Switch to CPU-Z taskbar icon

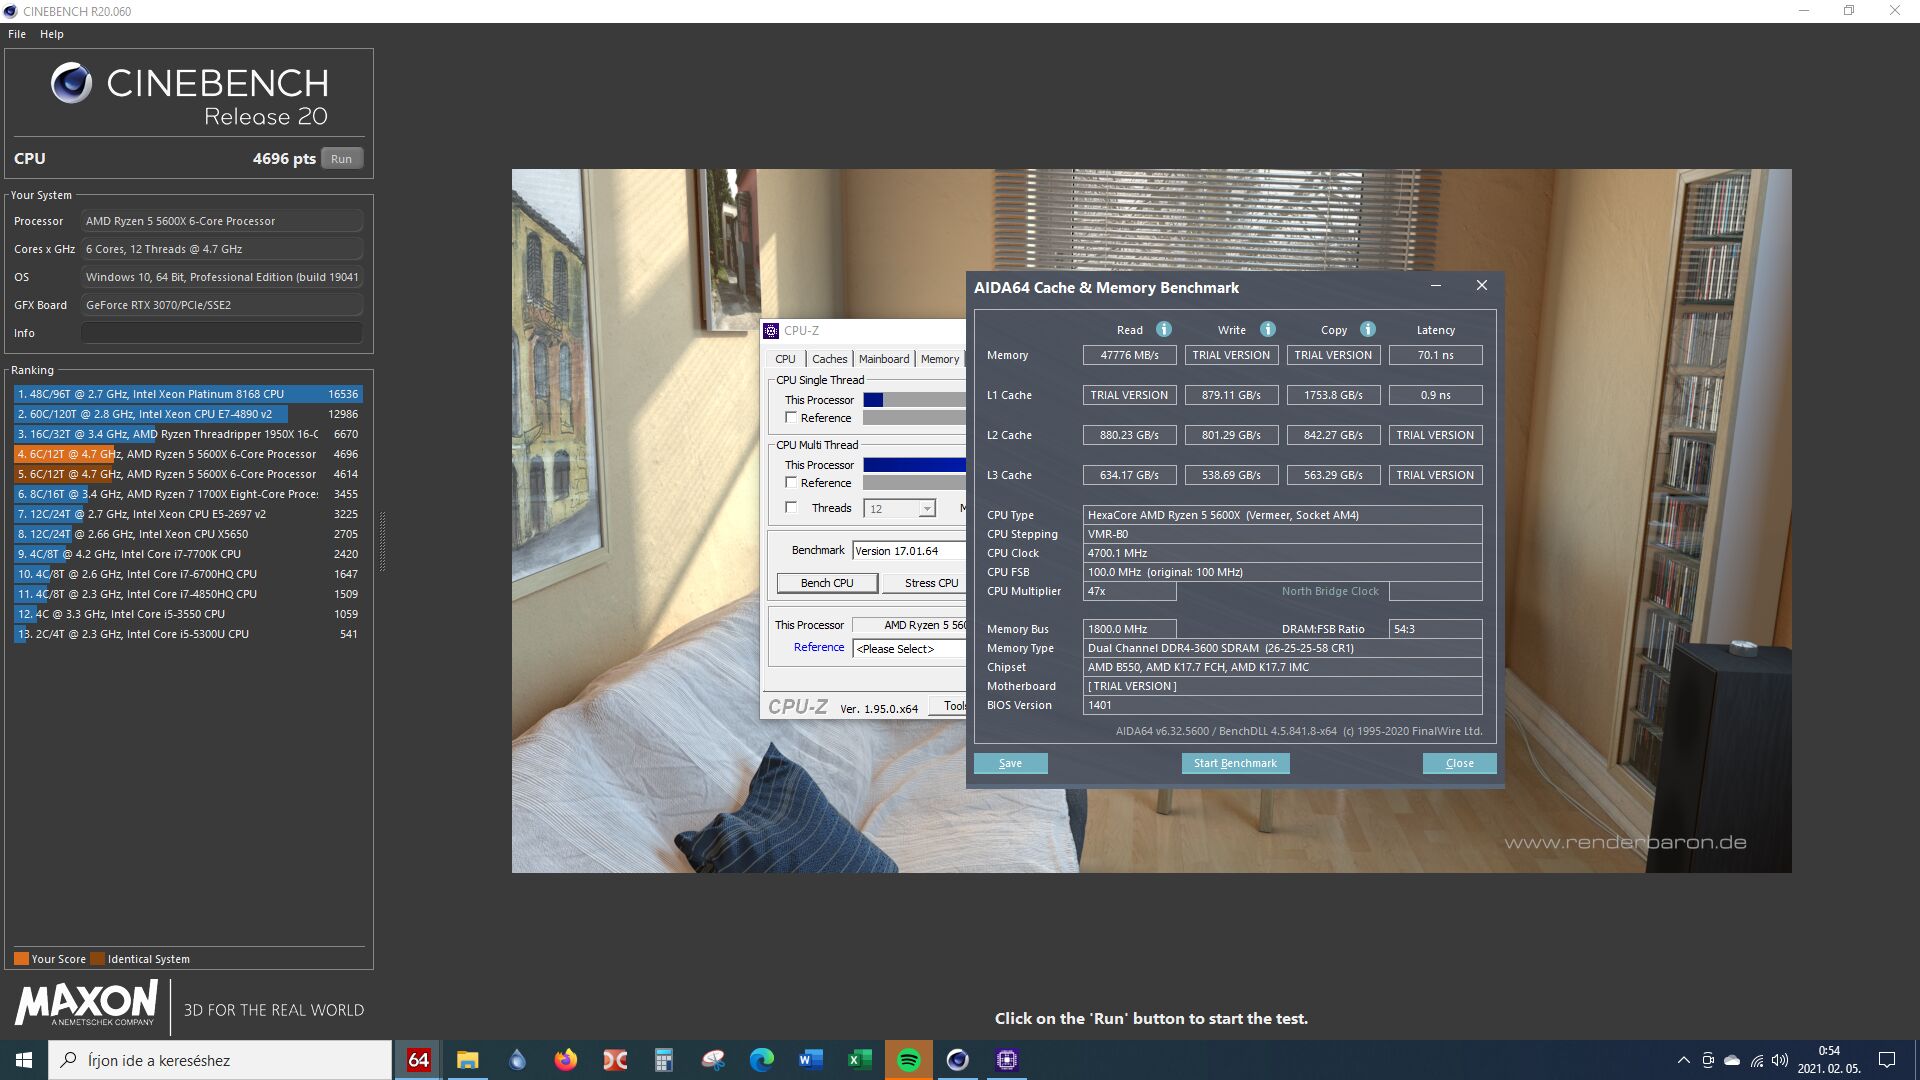(x=1006, y=1060)
